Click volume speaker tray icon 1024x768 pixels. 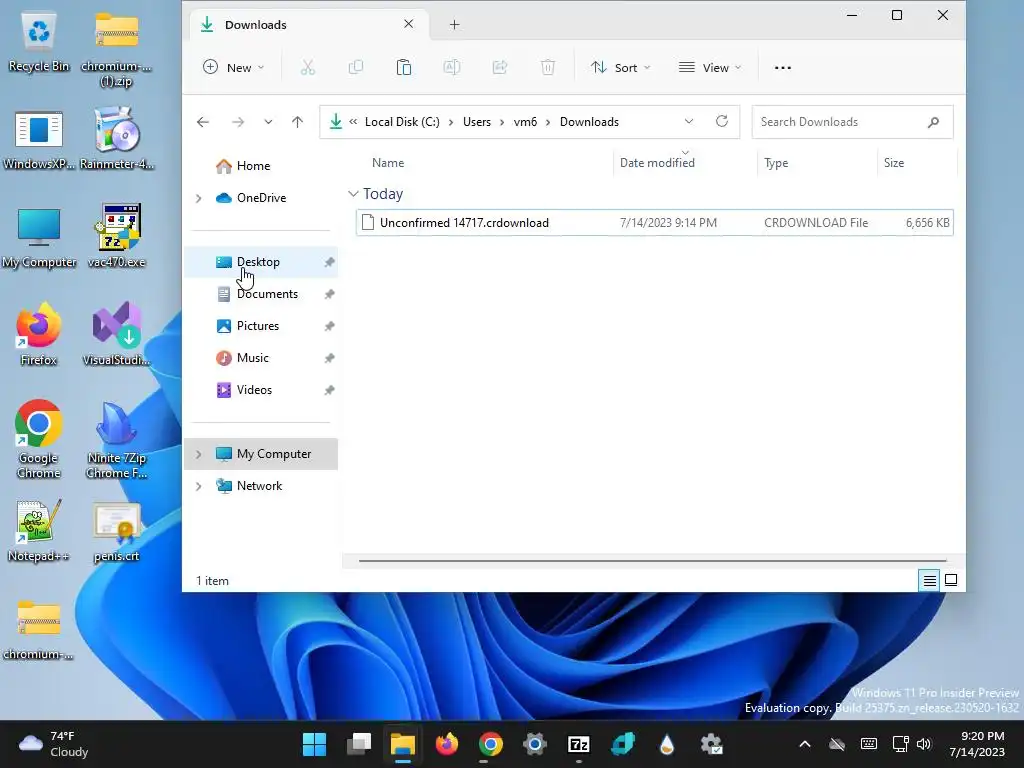[x=923, y=744]
